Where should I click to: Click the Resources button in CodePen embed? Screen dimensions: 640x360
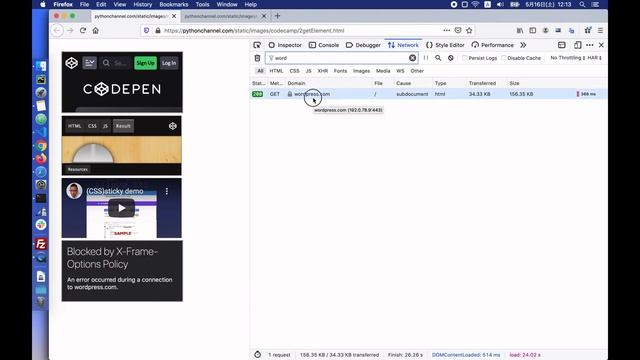click(x=78, y=169)
